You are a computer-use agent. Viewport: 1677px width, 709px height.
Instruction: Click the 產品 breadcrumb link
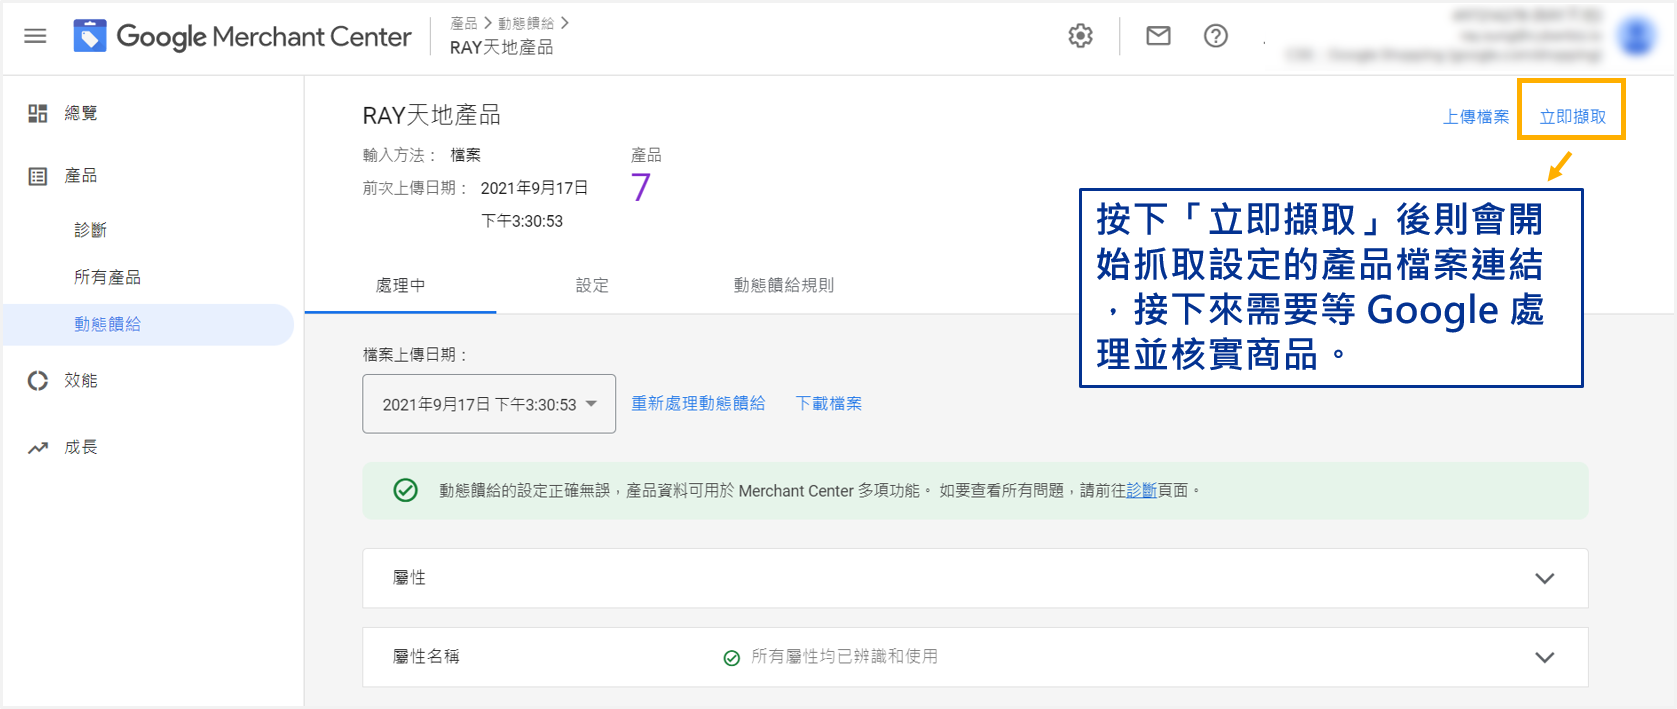pos(463,23)
